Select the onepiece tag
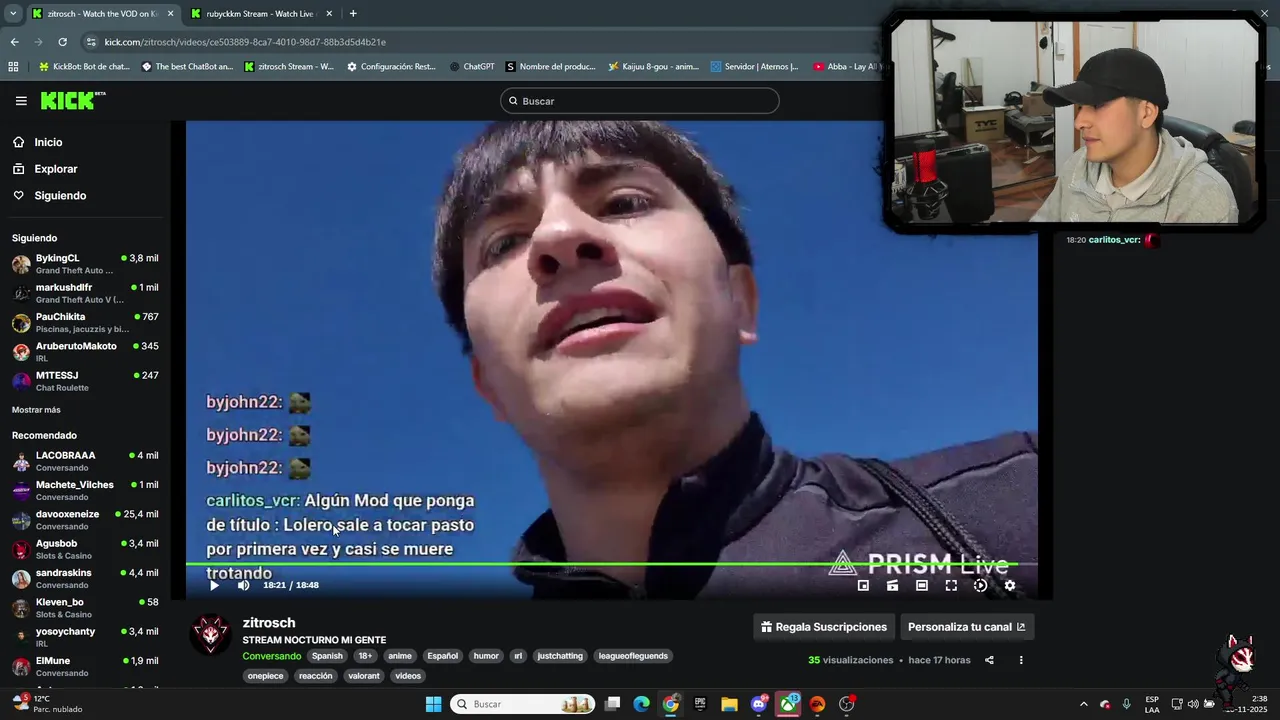The image size is (1280, 720). [266, 676]
